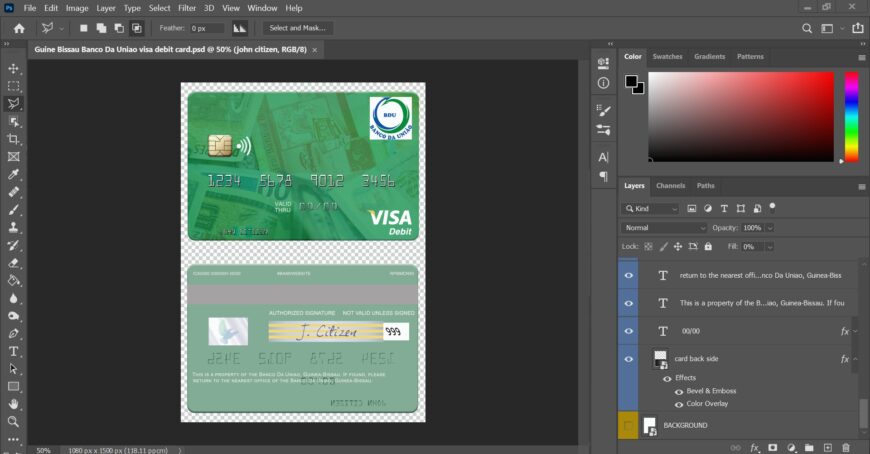Select the Zoom tool in toolbar
Image resolution: width=870 pixels, height=454 pixels.
13,422
